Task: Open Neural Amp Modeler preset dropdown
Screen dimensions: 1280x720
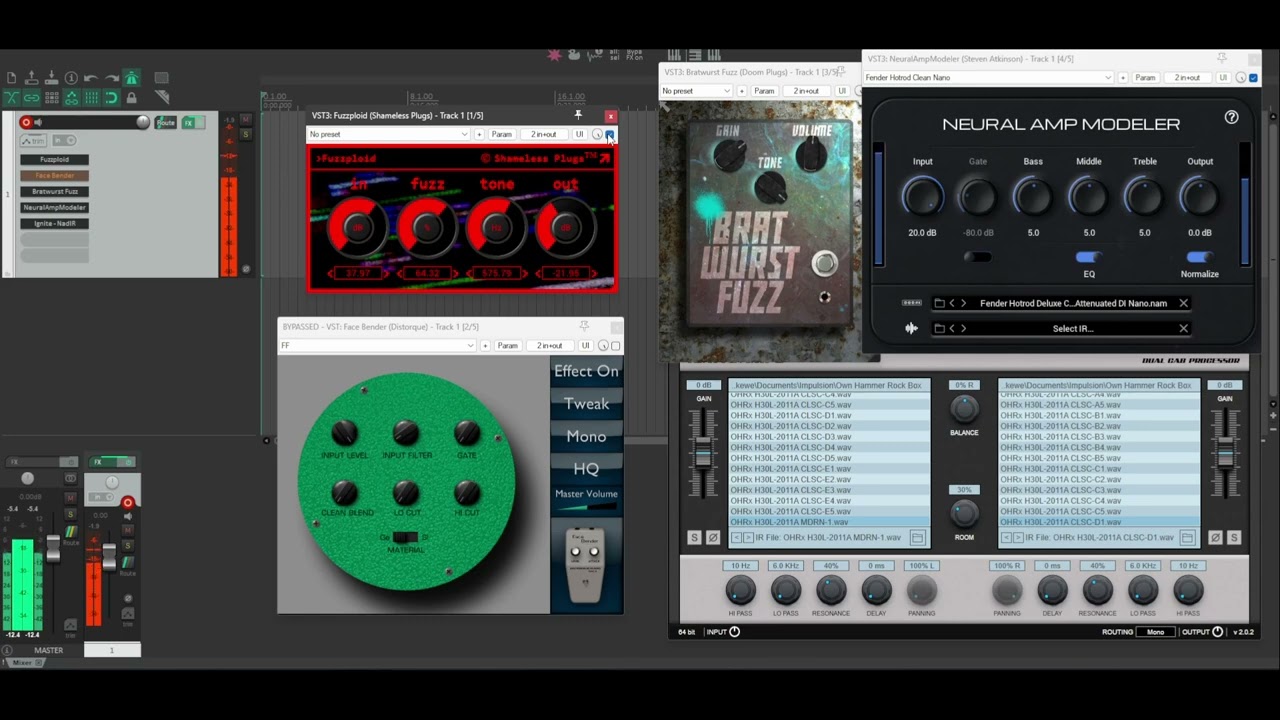Action: click(x=988, y=77)
